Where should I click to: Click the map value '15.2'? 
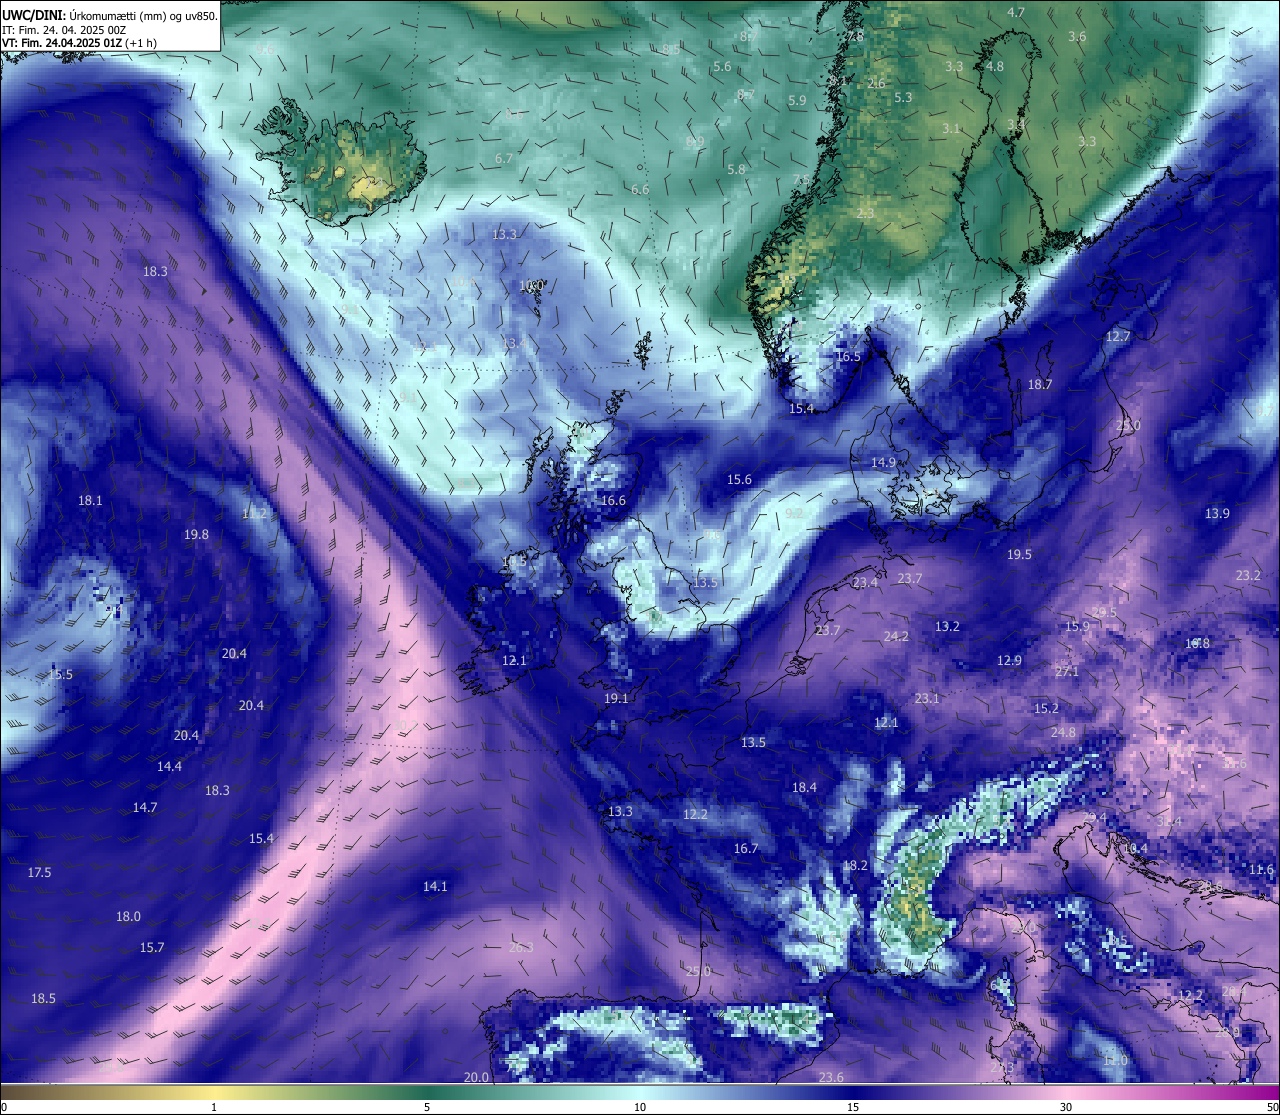(x=1046, y=709)
